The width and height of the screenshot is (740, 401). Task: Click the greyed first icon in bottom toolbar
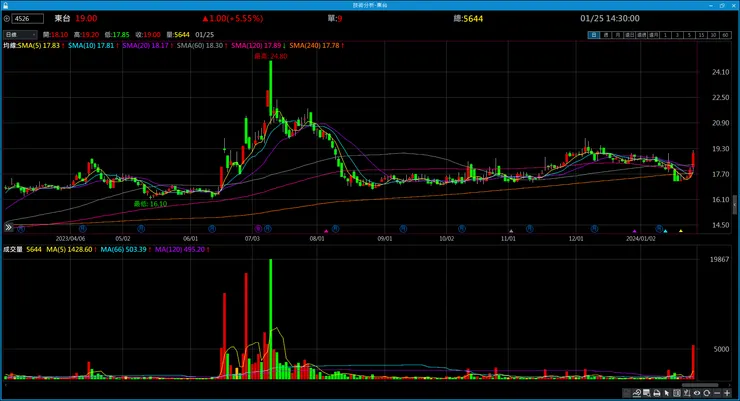[x=627, y=393]
